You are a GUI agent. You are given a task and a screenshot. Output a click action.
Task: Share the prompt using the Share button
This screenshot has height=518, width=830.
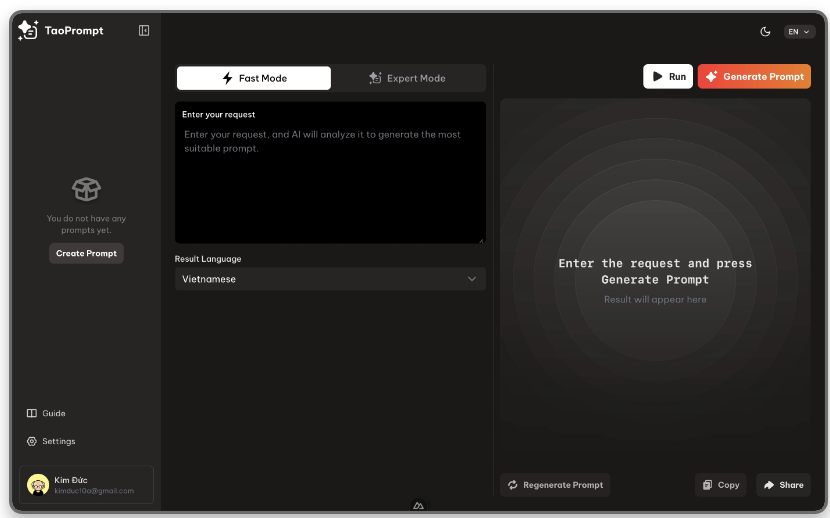(783, 485)
